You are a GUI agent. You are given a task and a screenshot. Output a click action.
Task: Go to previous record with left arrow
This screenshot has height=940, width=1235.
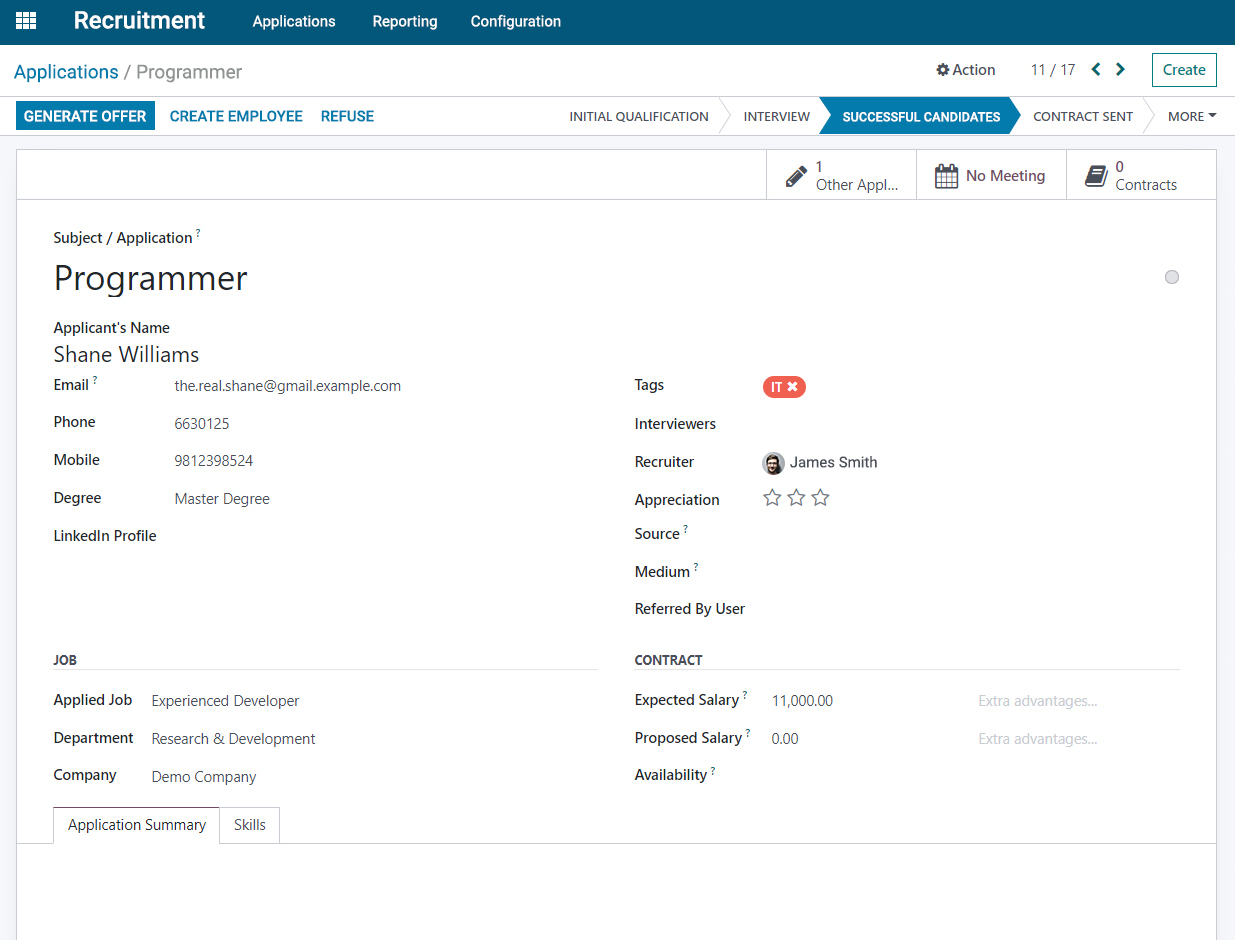click(1095, 69)
